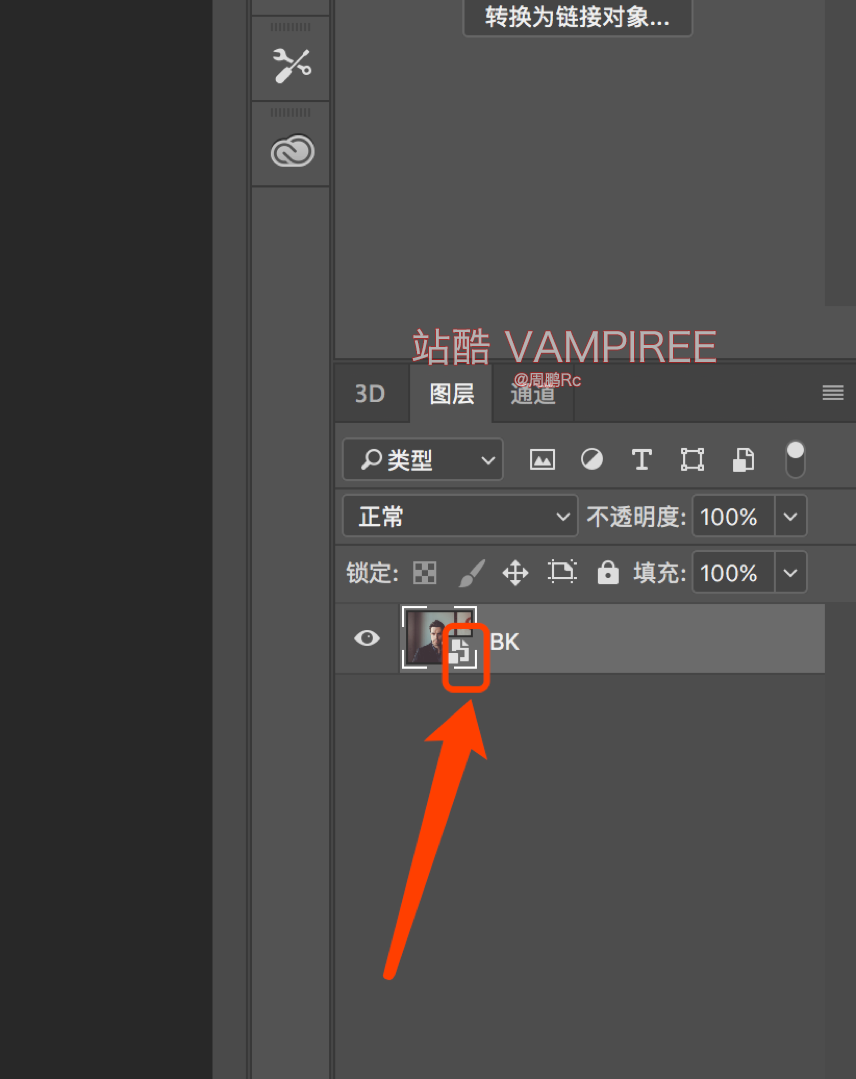856x1079 pixels.
Task: Expand the 不透明度 slider arrow
Action: (x=791, y=515)
